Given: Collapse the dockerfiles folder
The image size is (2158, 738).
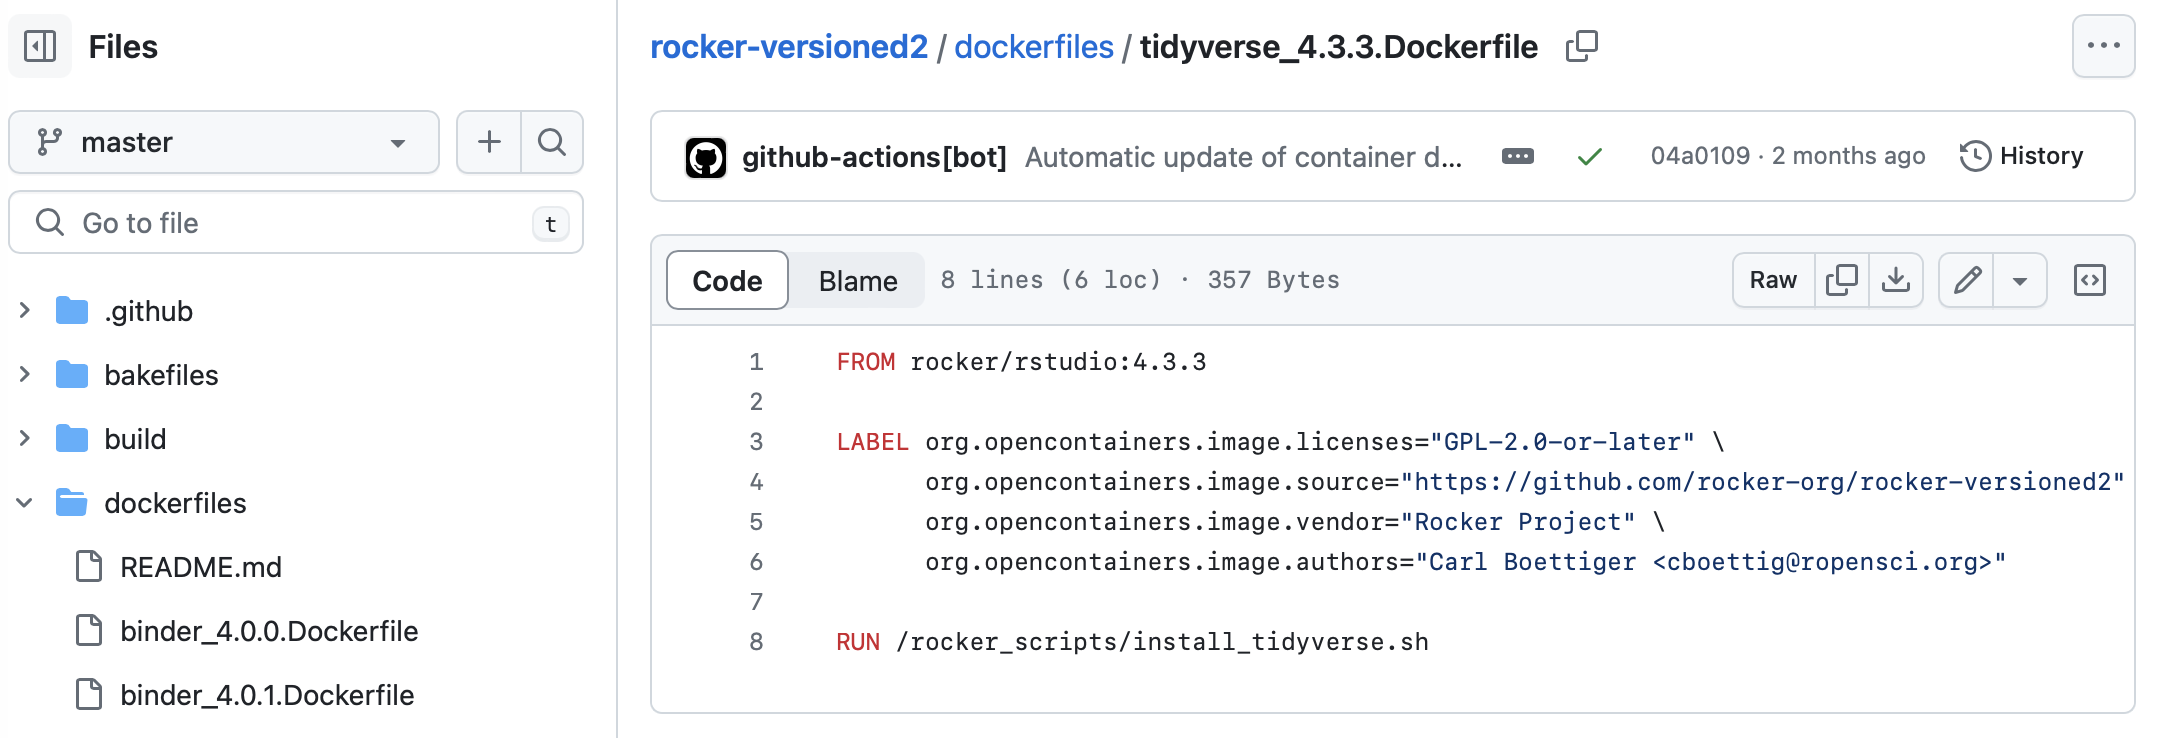Looking at the screenshot, I should pos(25,503).
